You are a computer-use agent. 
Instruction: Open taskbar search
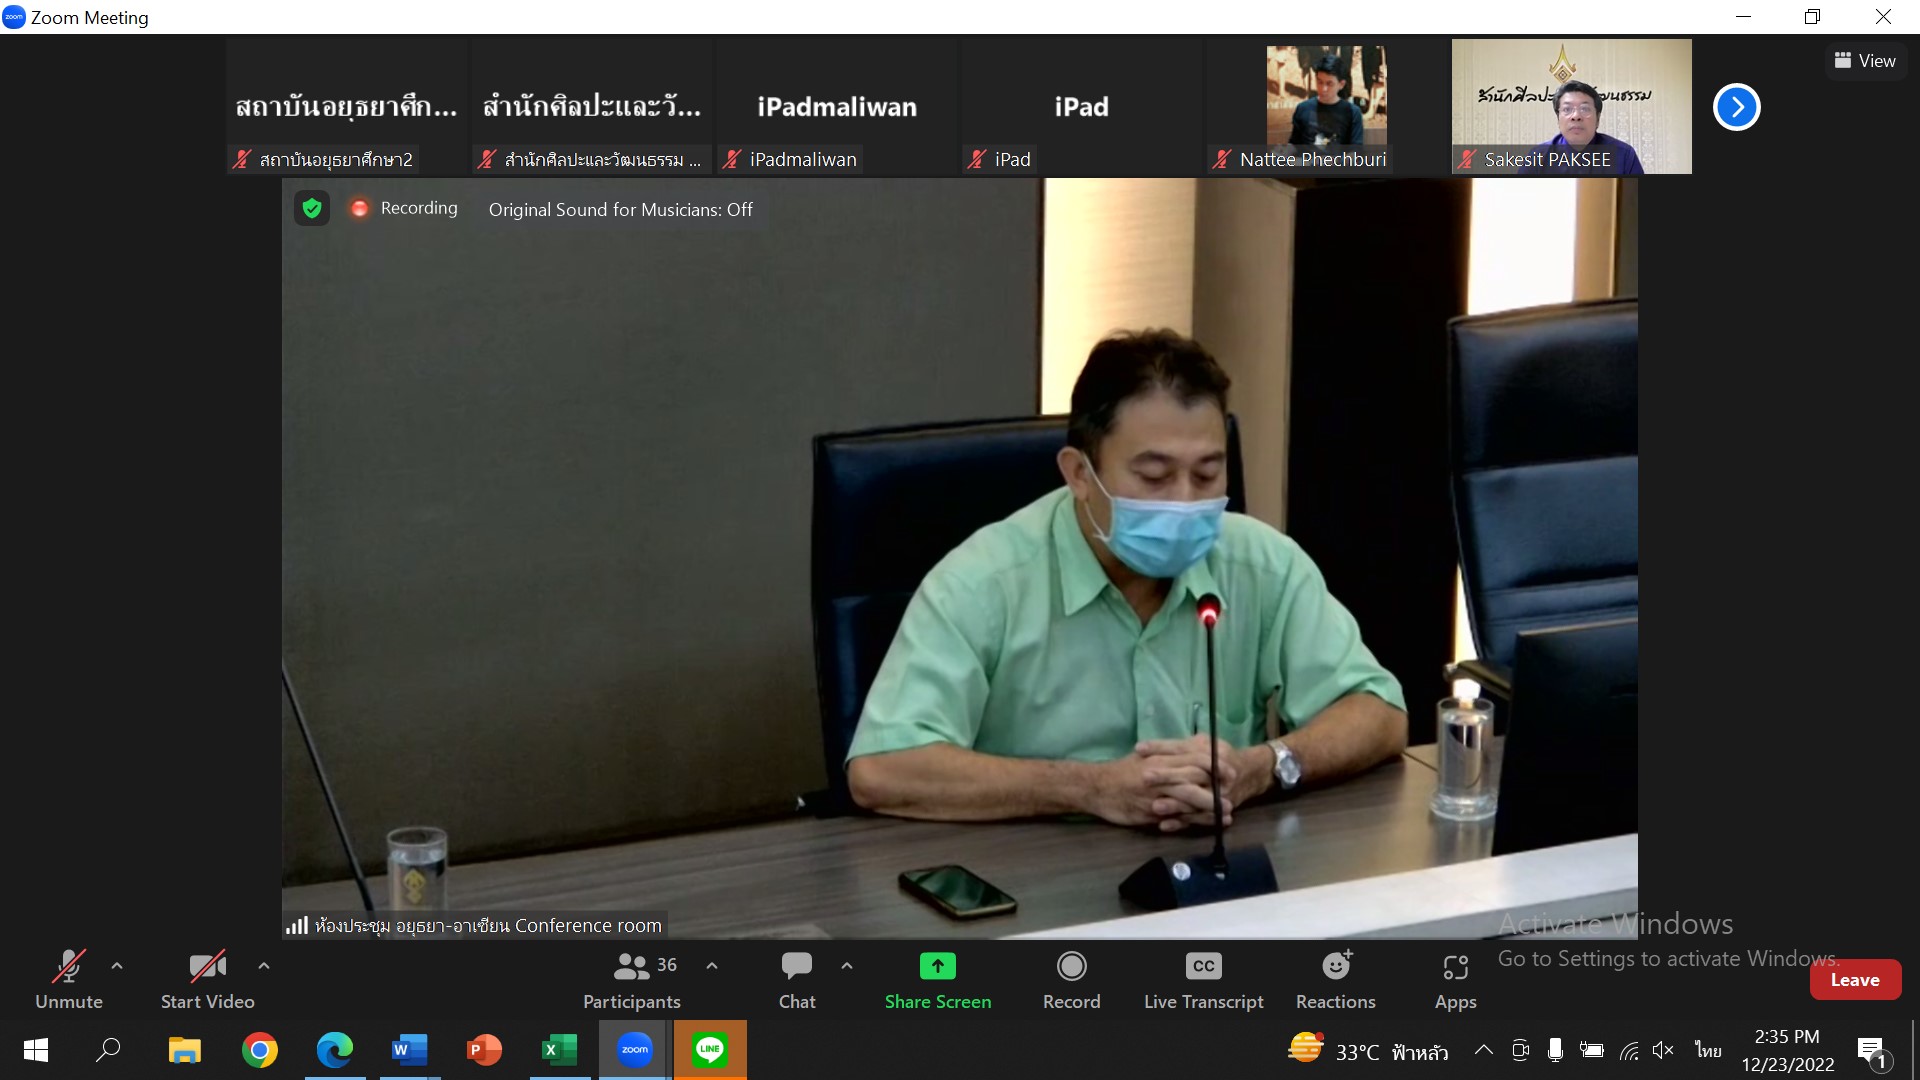pyautogui.click(x=108, y=1050)
